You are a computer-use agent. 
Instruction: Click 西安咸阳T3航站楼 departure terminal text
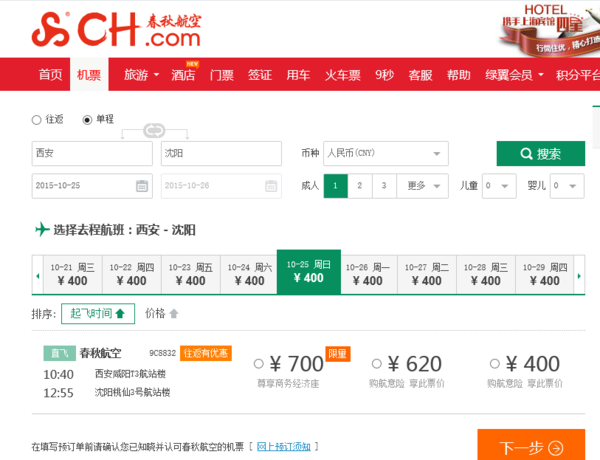point(130,374)
